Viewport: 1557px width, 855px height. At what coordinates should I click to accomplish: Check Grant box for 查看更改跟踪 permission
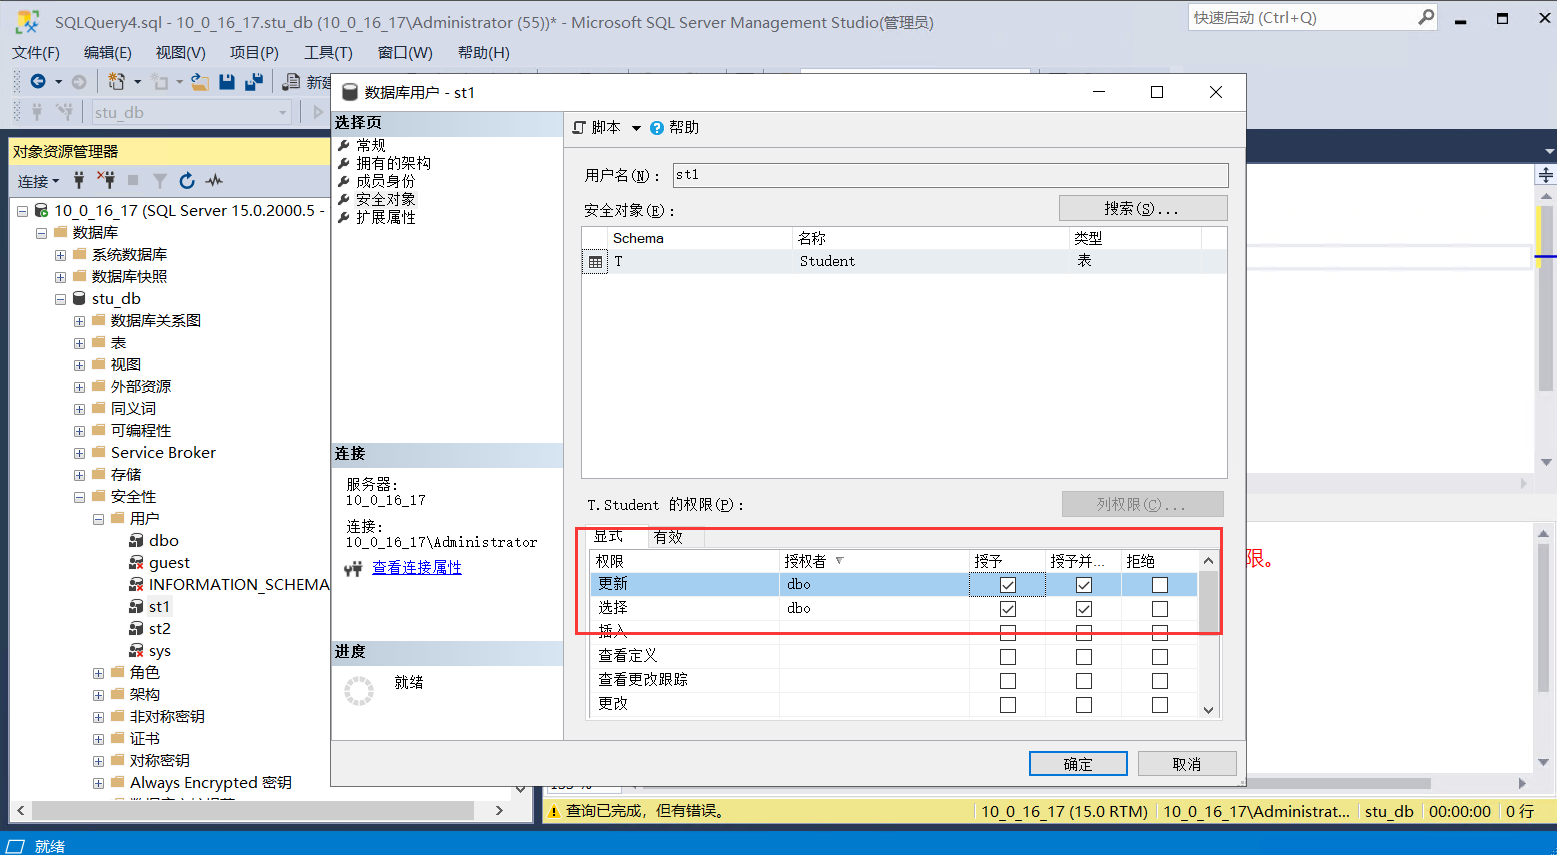tap(1008, 681)
